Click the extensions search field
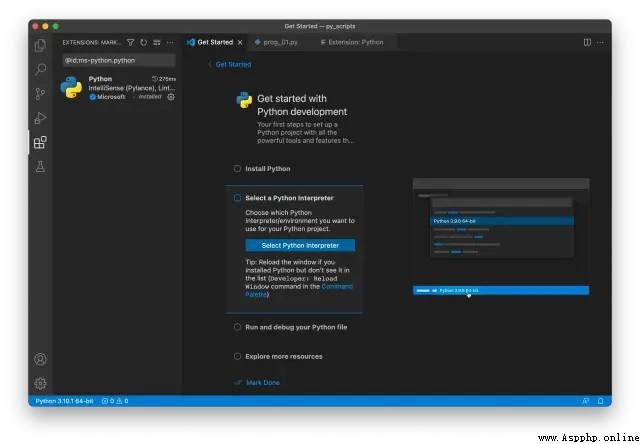 pos(119,60)
